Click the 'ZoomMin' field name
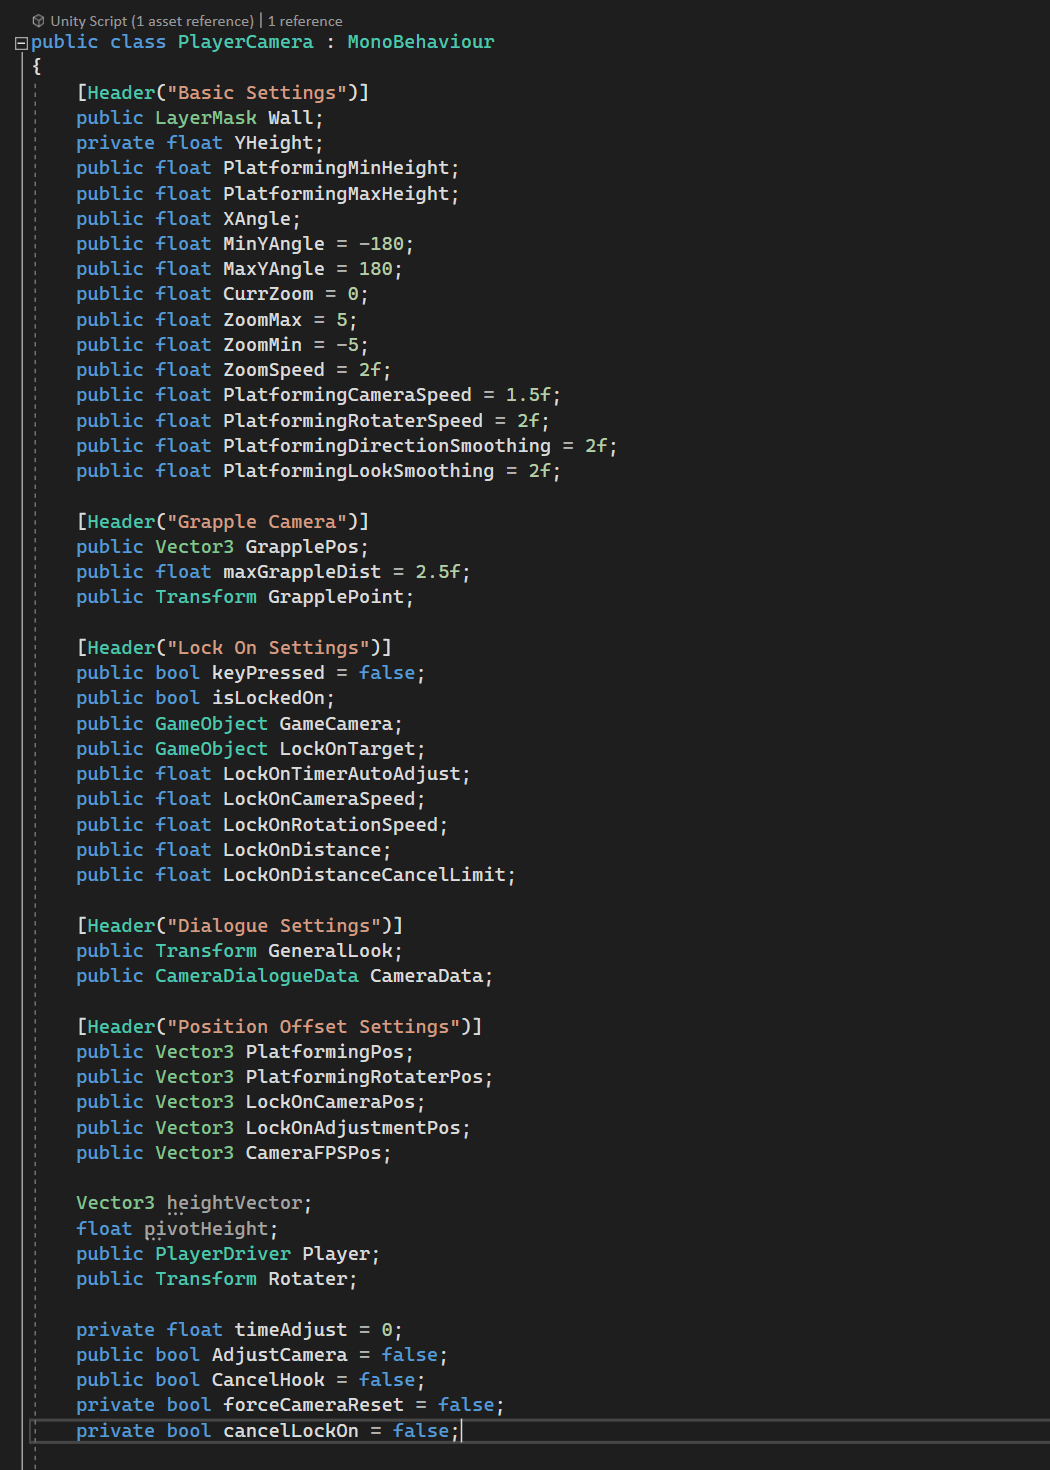The image size is (1050, 1470). (262, 345)
